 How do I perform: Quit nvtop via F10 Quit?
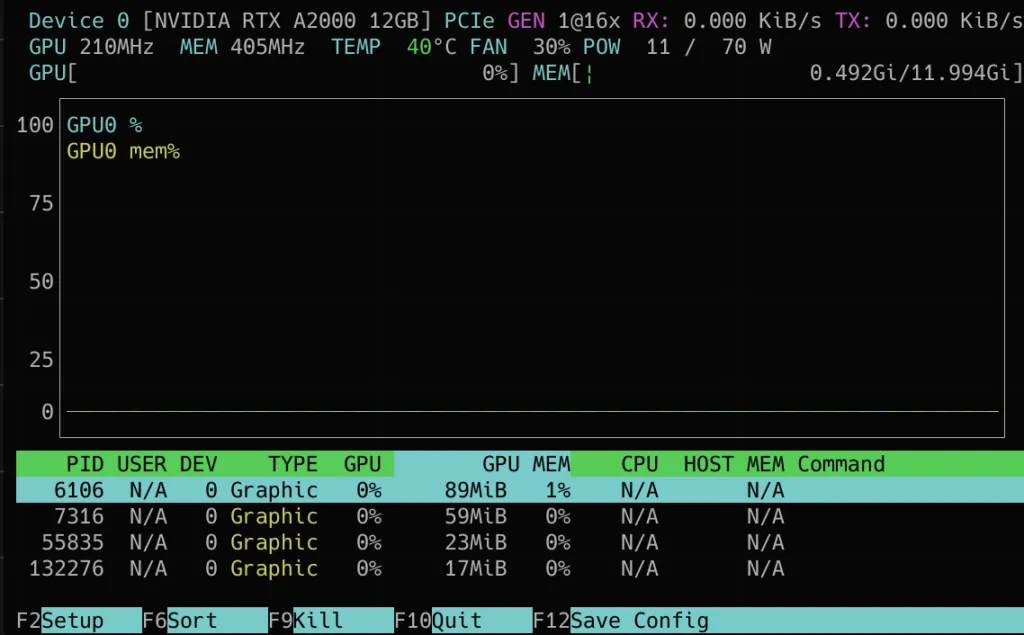coord(464,620)
